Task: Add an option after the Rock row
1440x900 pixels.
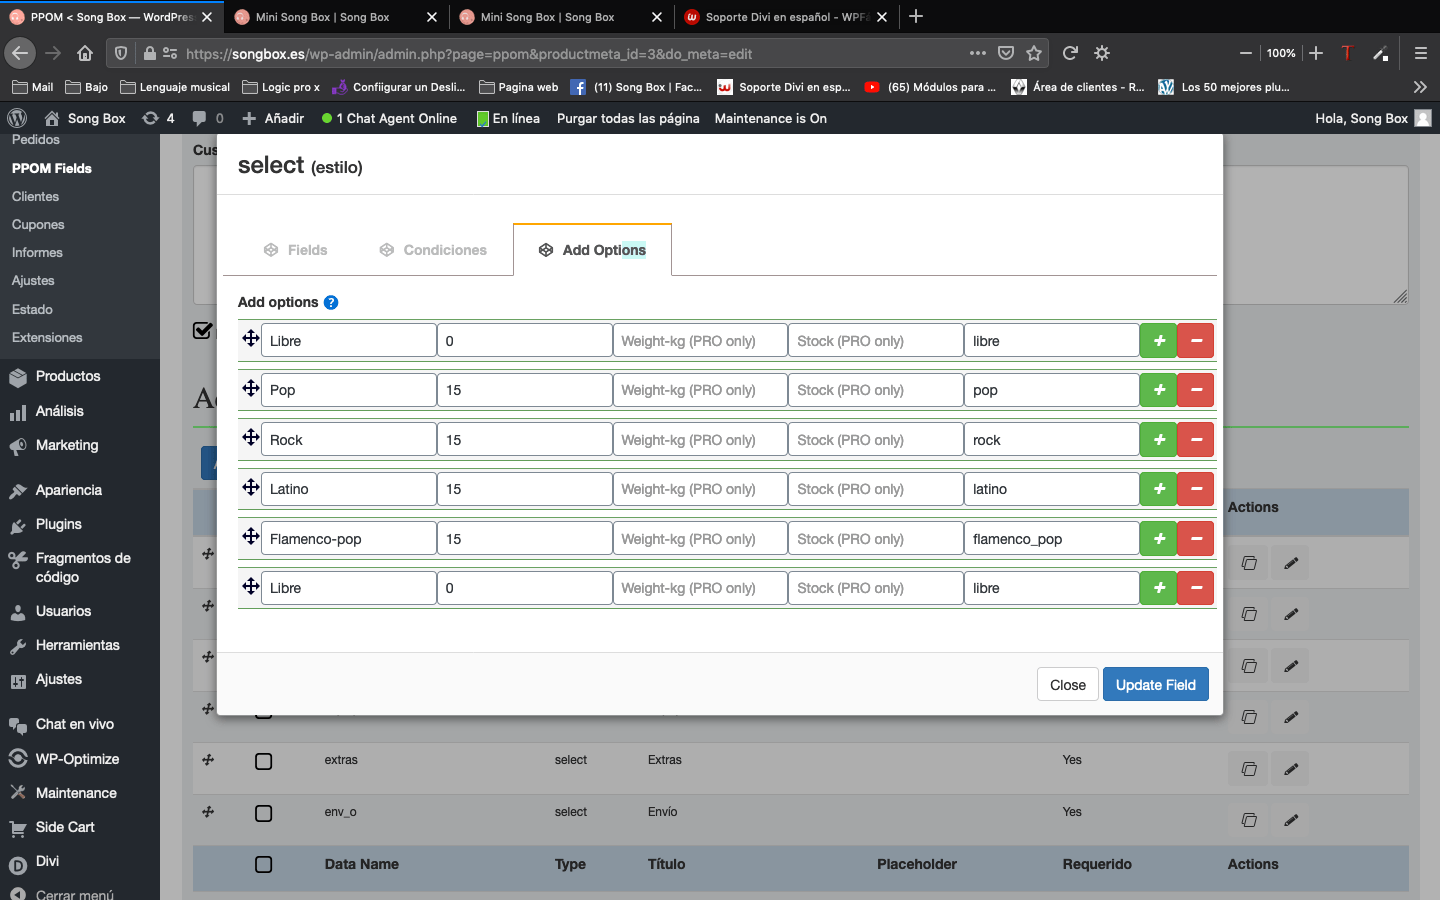Action: (x=1158, y=440)
